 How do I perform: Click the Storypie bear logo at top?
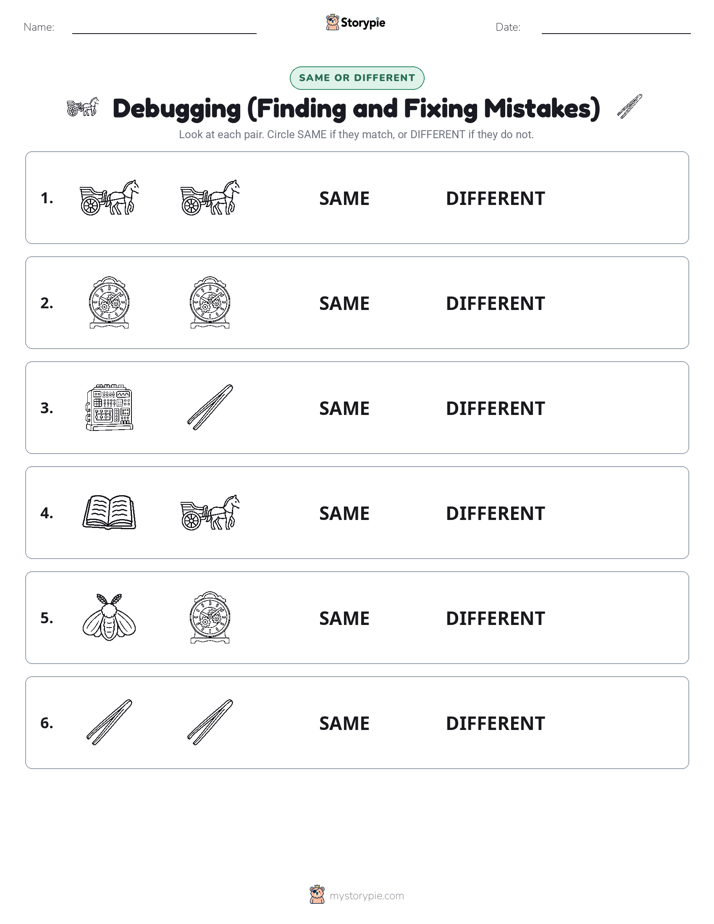click(332, 22)
